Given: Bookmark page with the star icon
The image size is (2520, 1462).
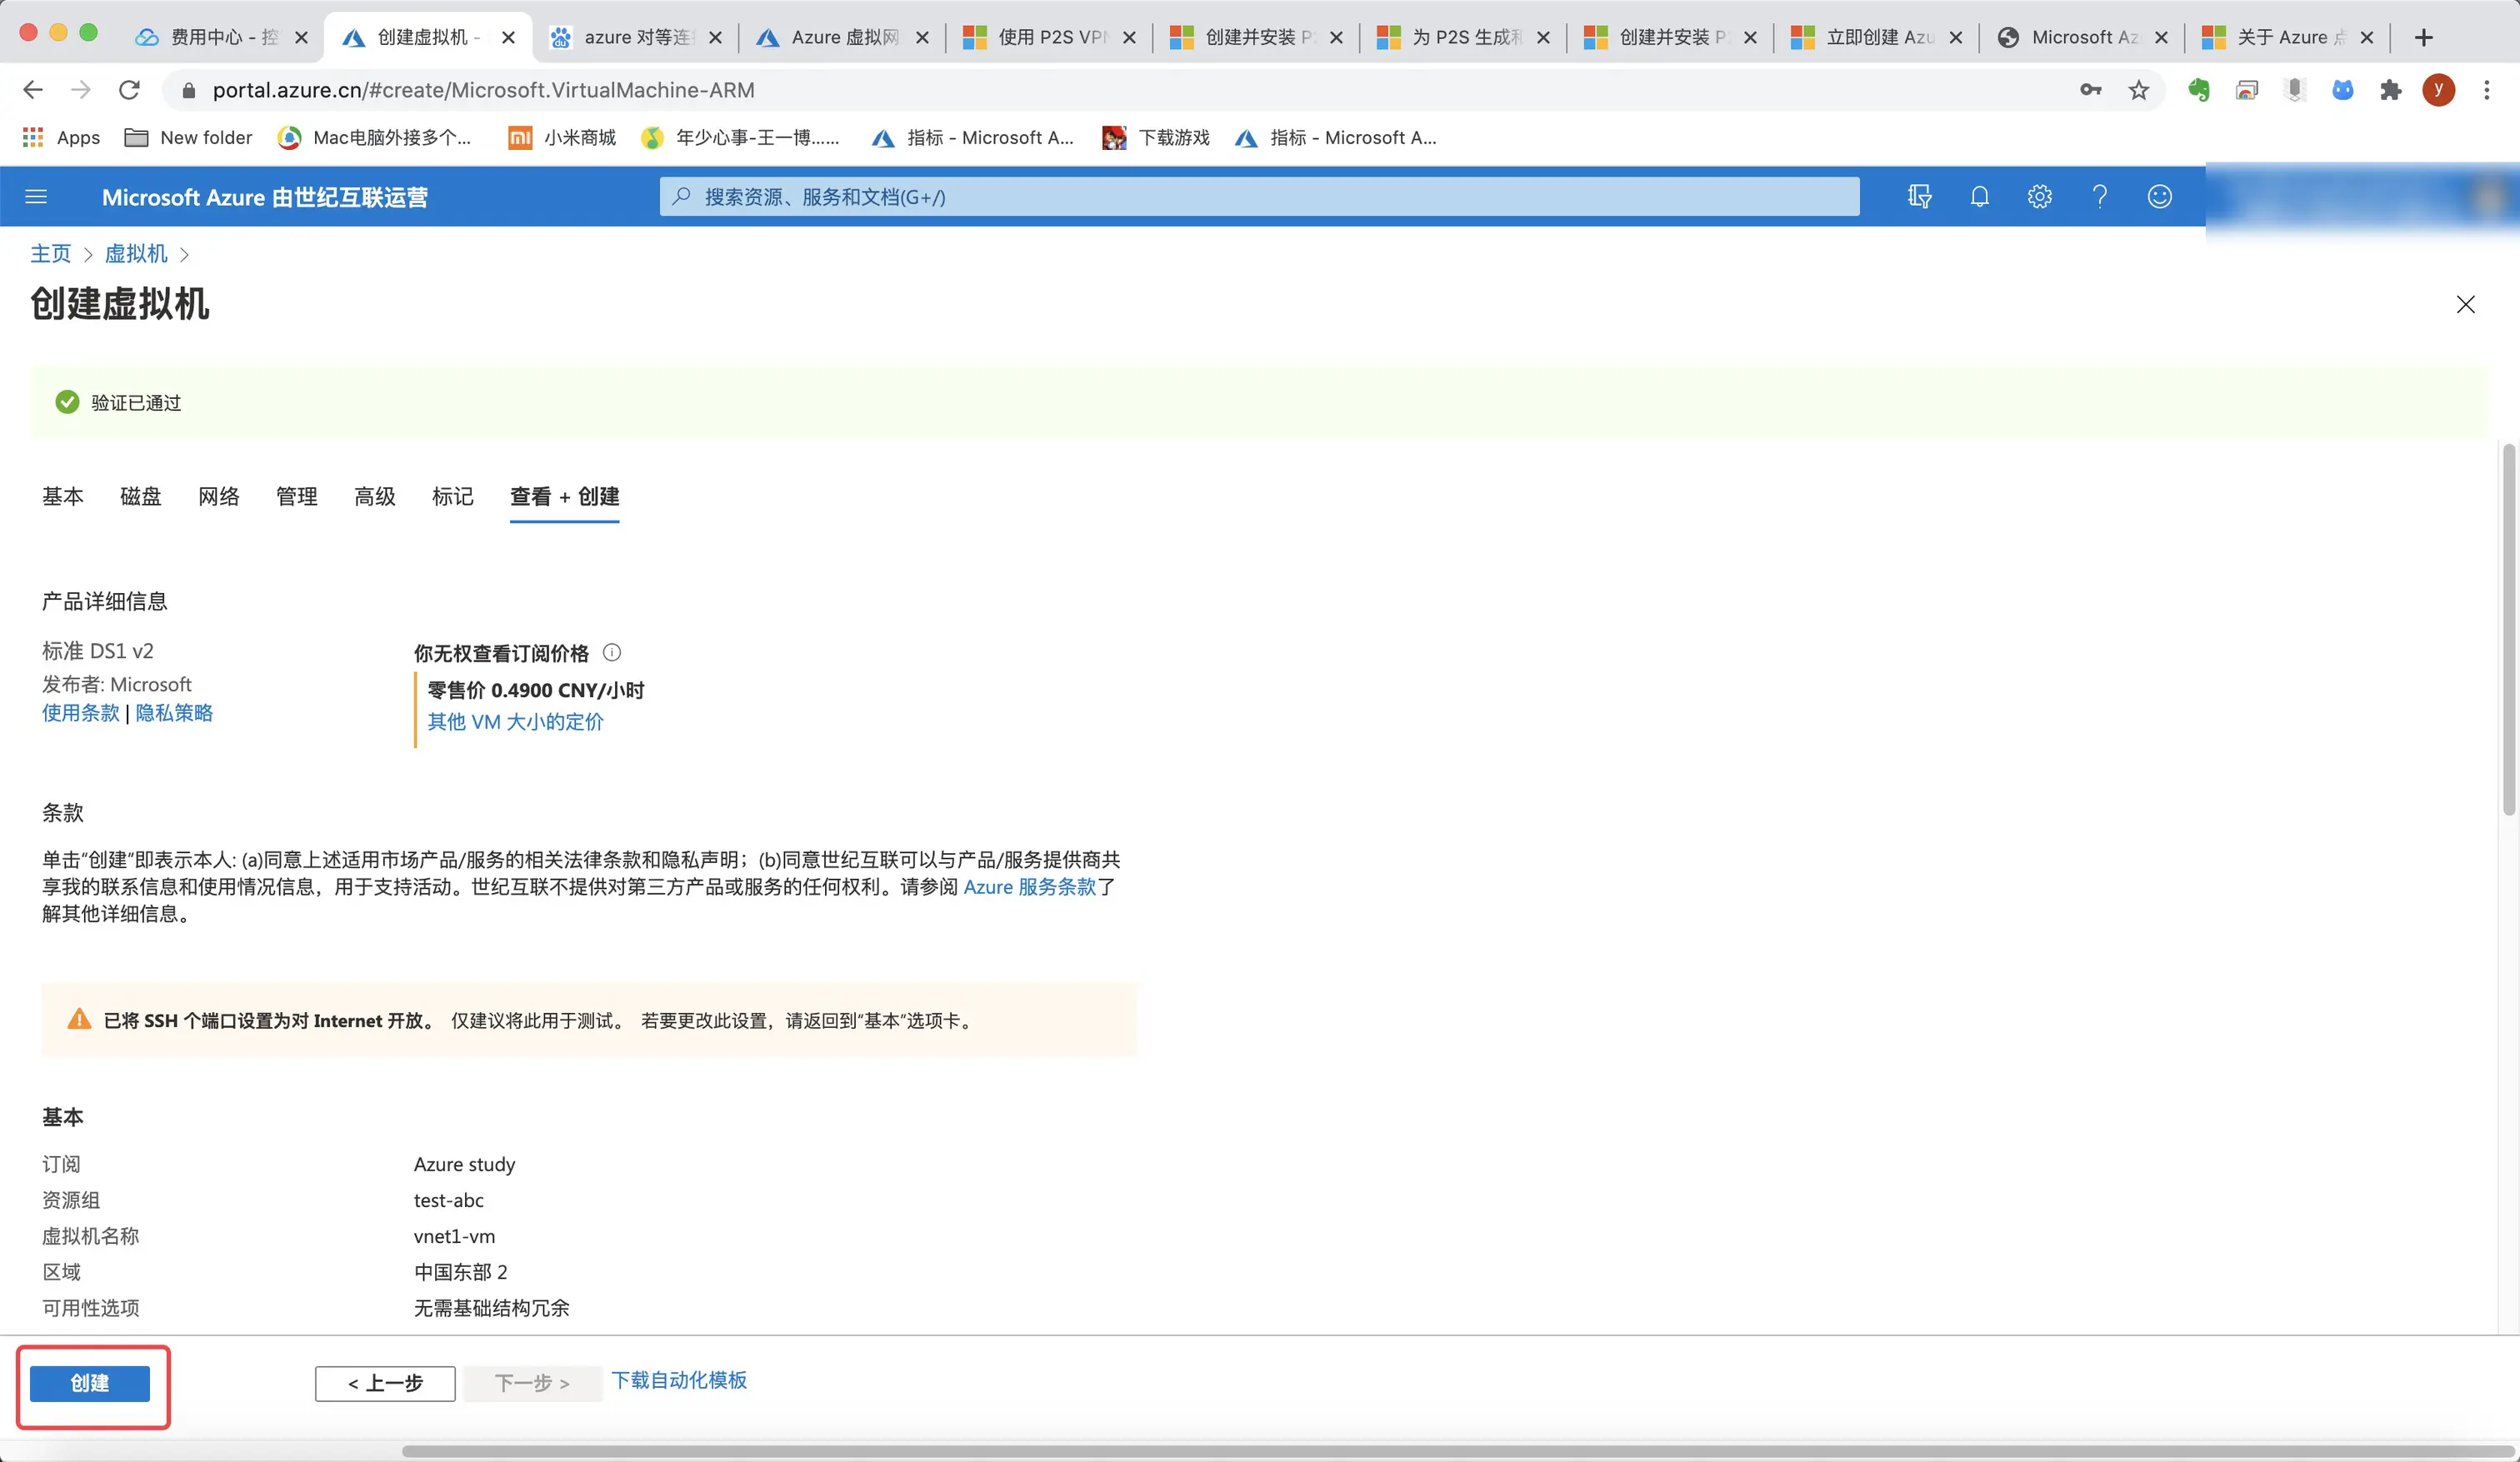Looking at the screenshot, I should pos(2138,91).
